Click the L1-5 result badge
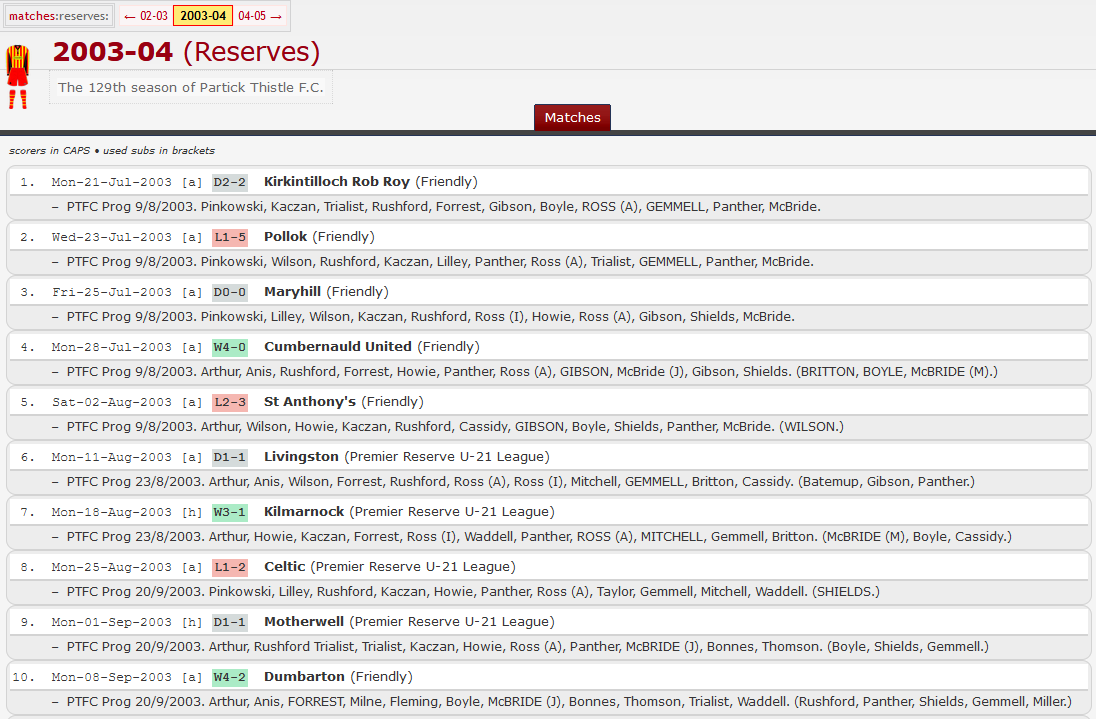The width and height of the screenshot is (1096, 719). [x=230, y=238]
